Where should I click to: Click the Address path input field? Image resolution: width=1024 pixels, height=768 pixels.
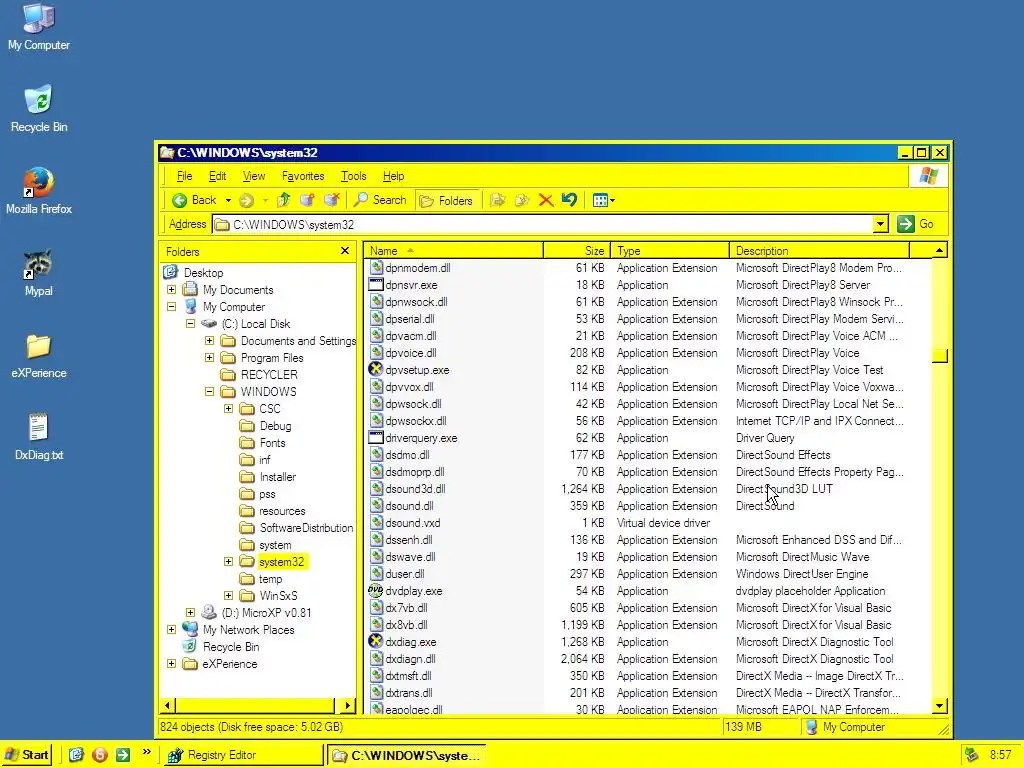[543, 224]
